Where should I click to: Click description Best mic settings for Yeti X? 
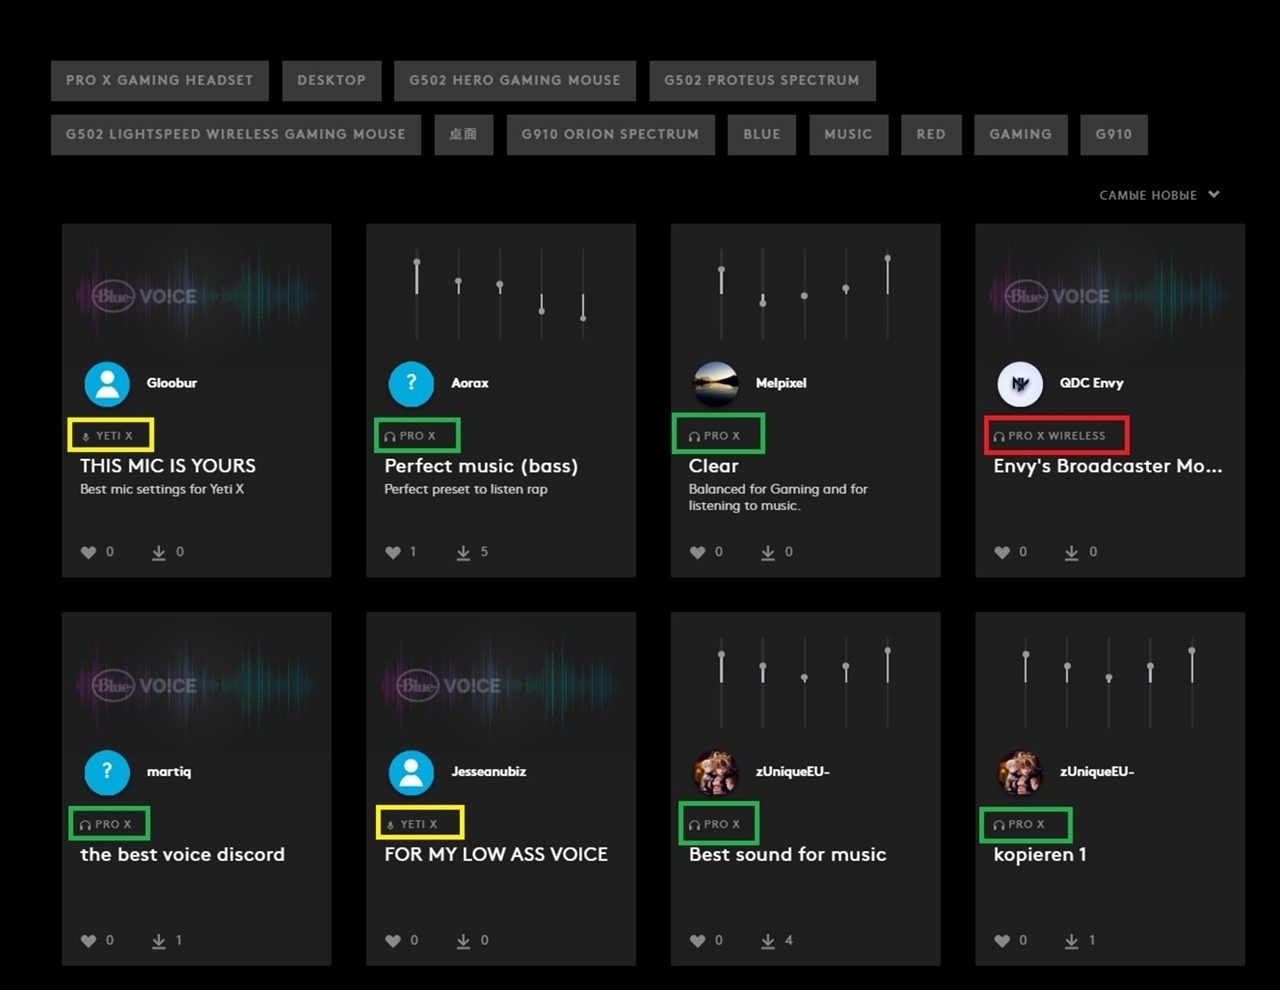coord(162,490)
